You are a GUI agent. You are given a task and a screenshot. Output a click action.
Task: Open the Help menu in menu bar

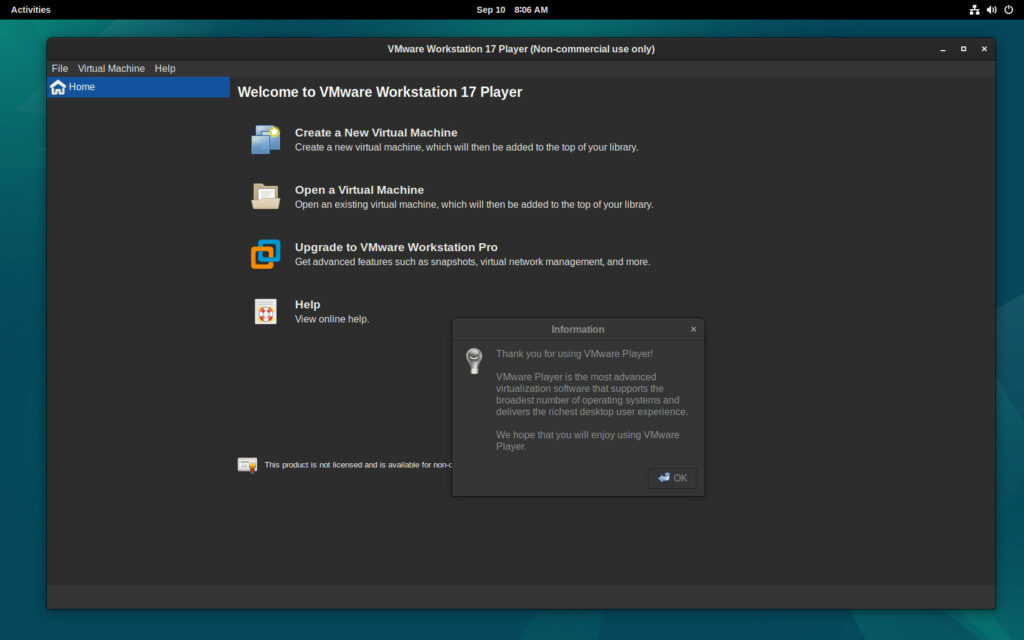coord(165,69)
